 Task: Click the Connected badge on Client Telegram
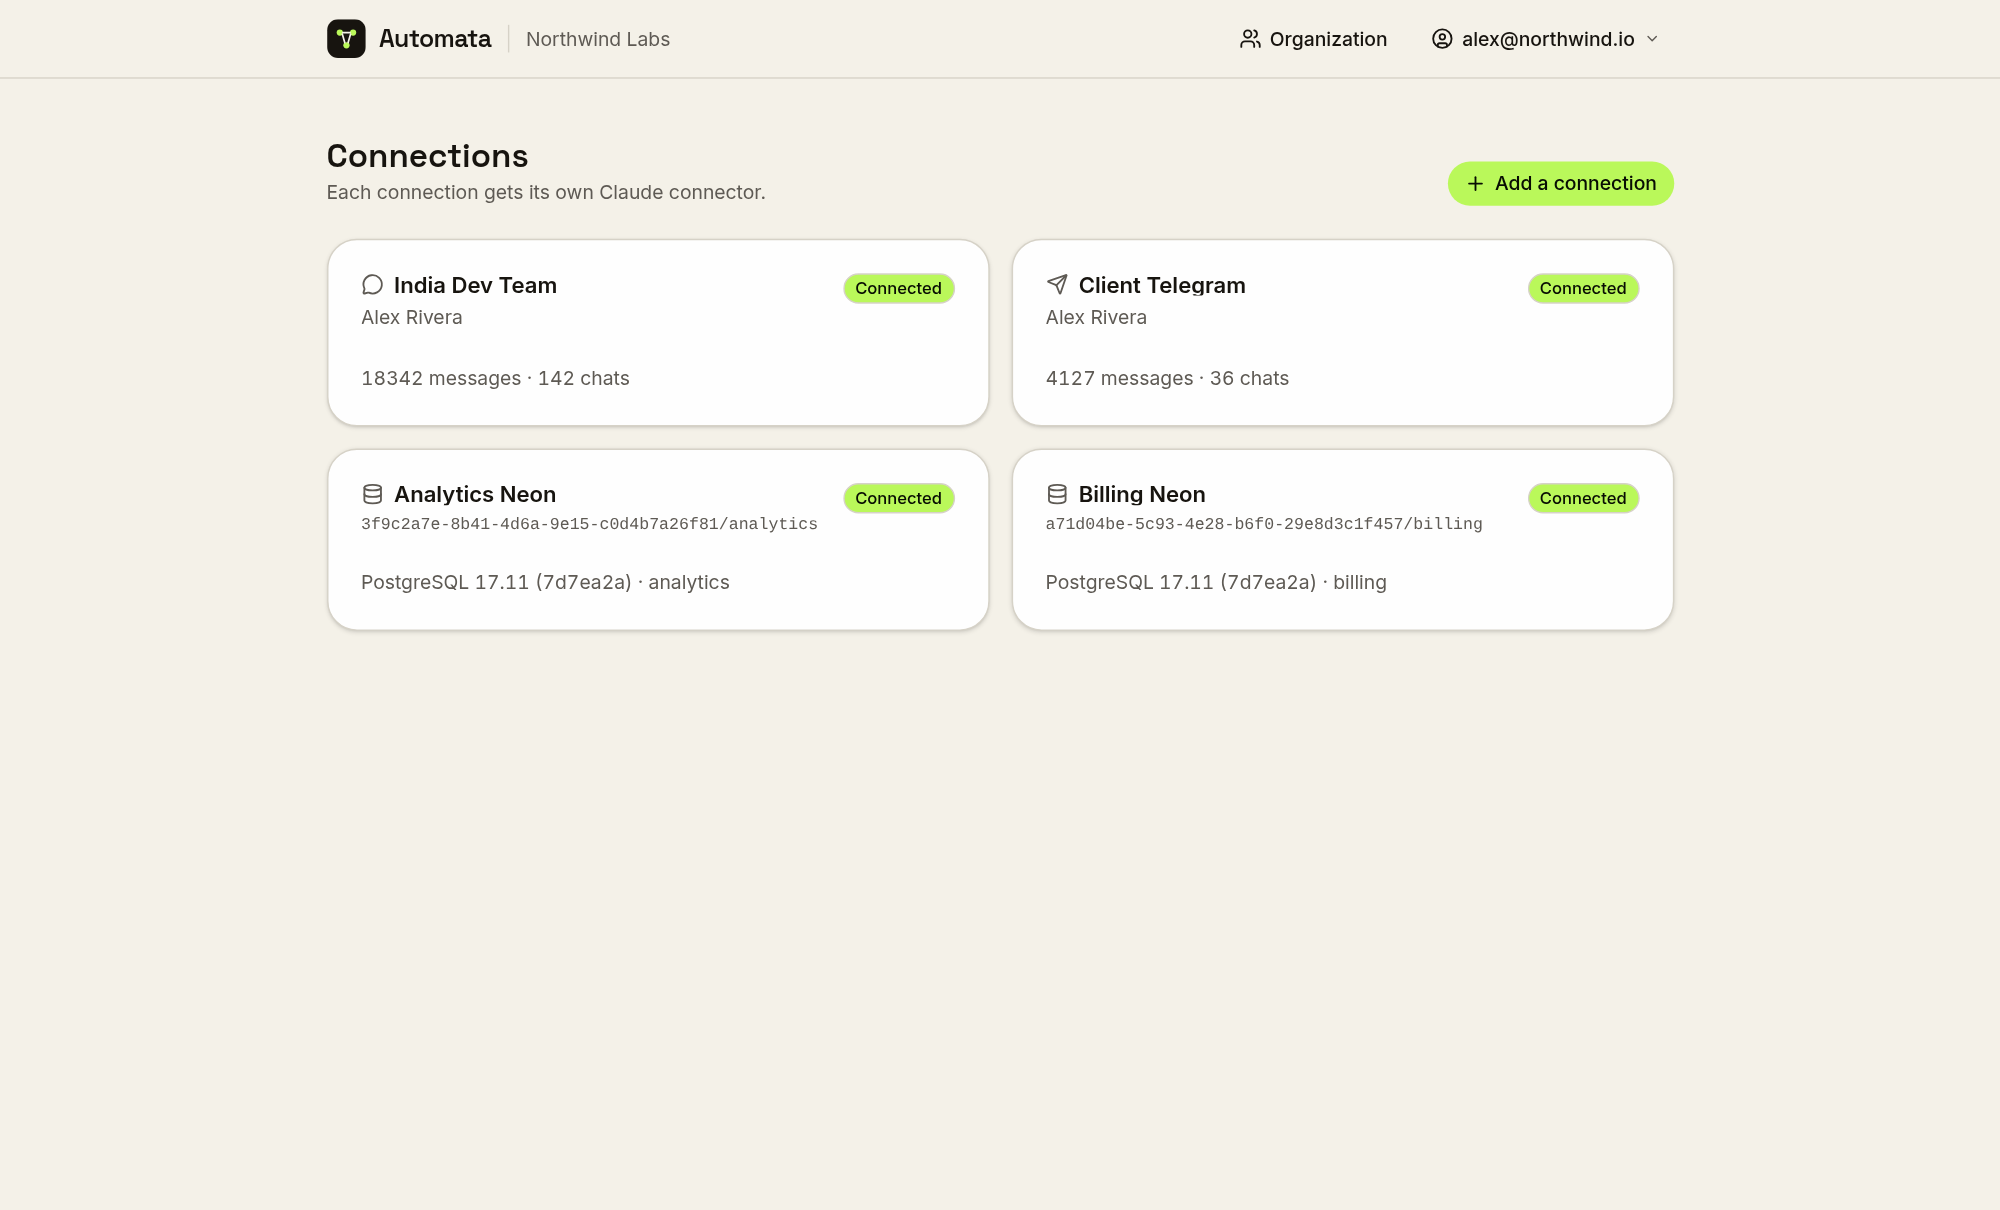click(1583, 288)
